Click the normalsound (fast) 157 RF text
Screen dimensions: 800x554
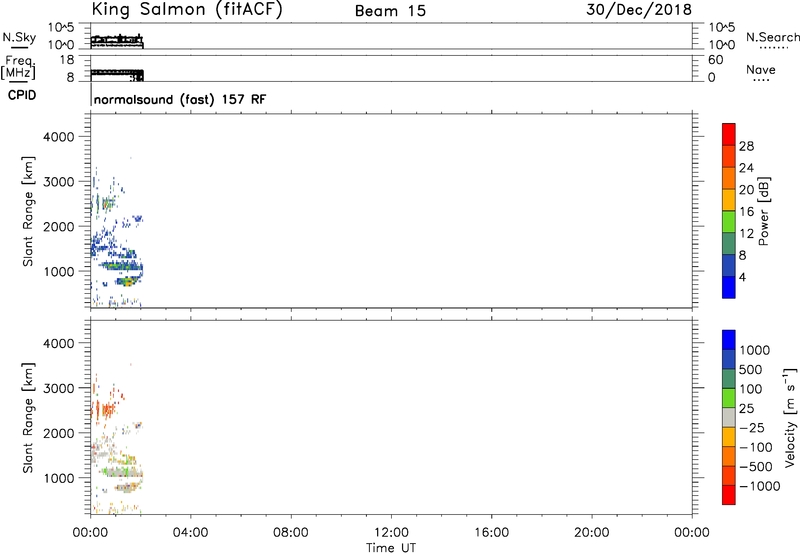coord(180,99)
